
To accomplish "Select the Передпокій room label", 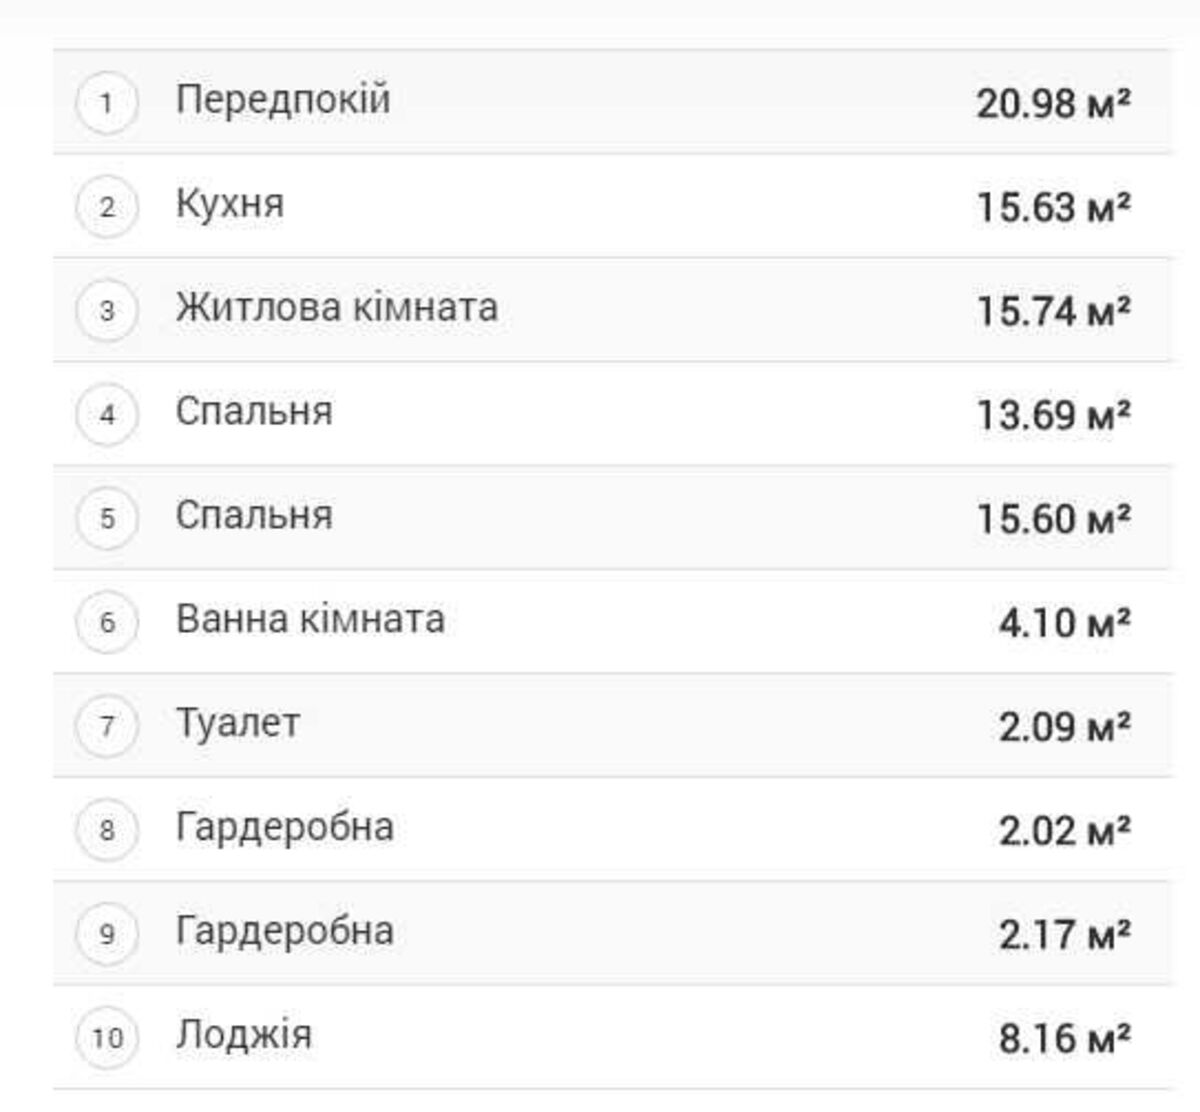I will 283,100.
